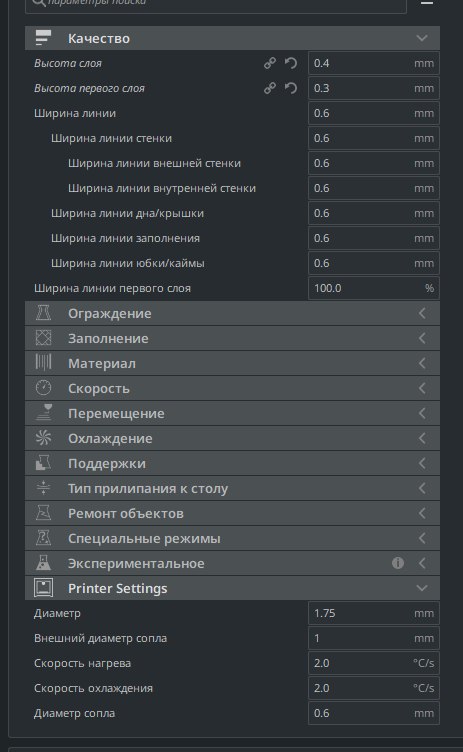
Task: Click the Printer Settings header label
Action: (x=118, y=588)
